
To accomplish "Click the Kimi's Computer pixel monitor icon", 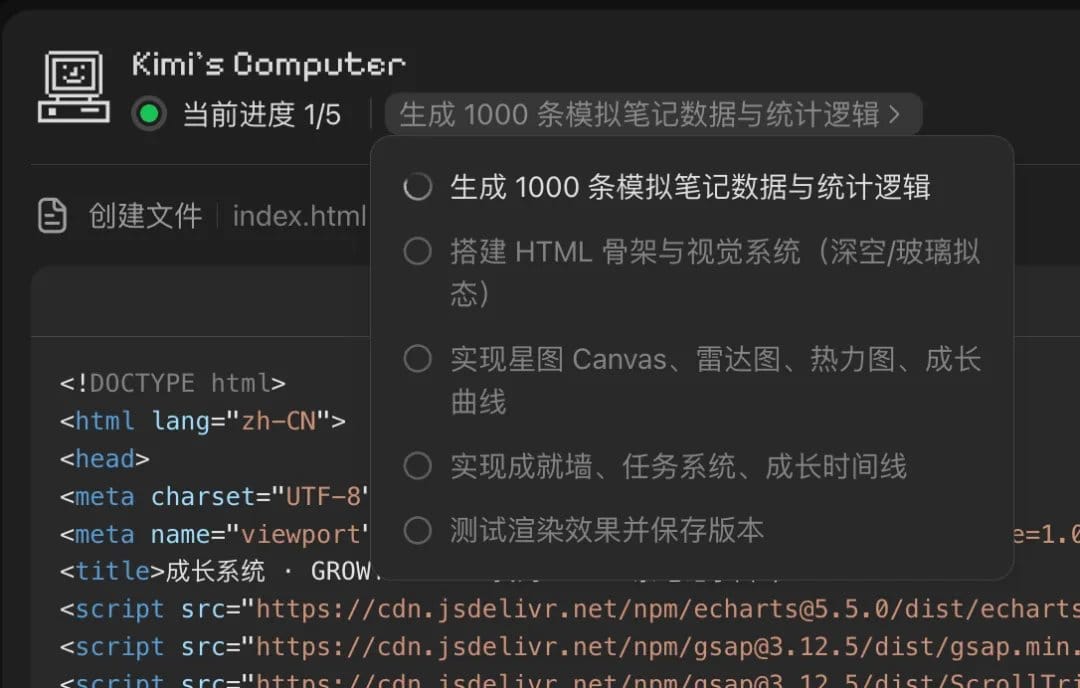I will click(x=74, y=87).
